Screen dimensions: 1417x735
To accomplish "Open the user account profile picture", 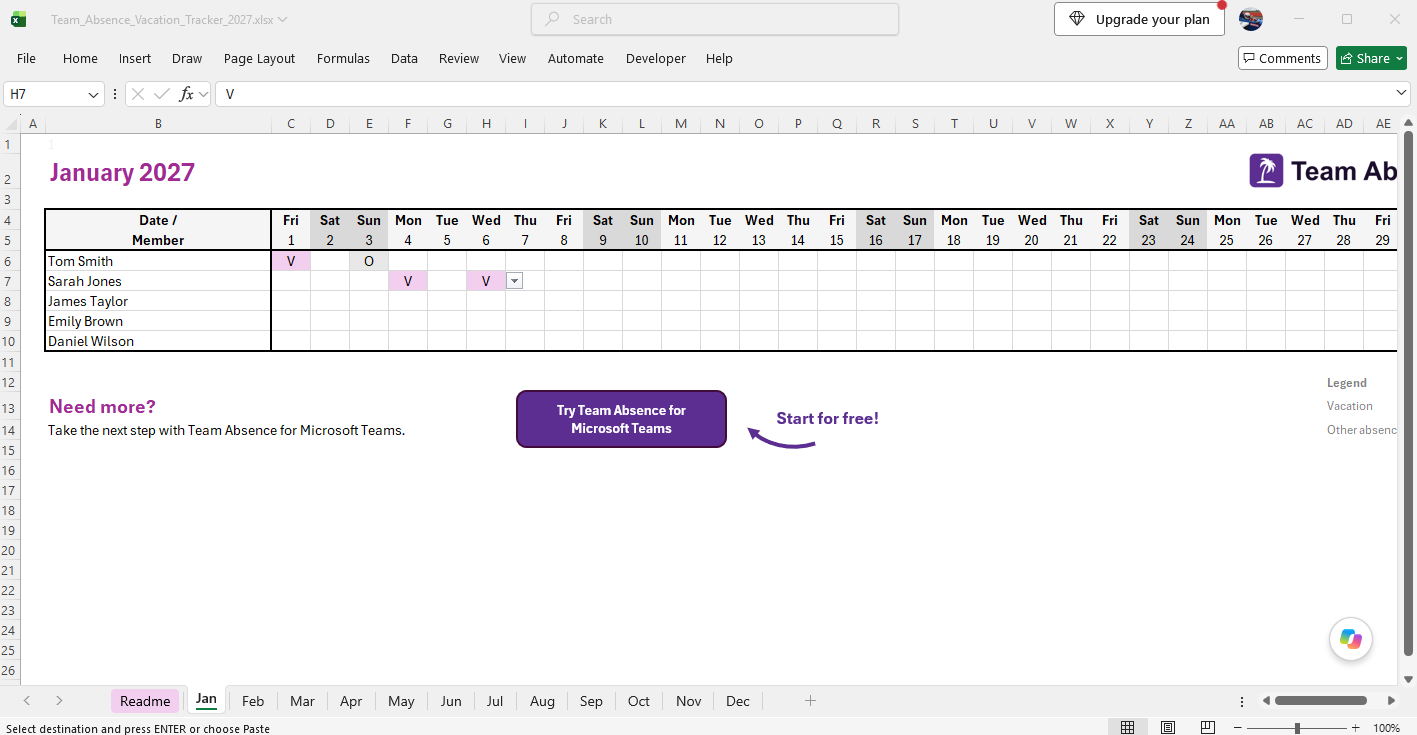I will 1251,19.
